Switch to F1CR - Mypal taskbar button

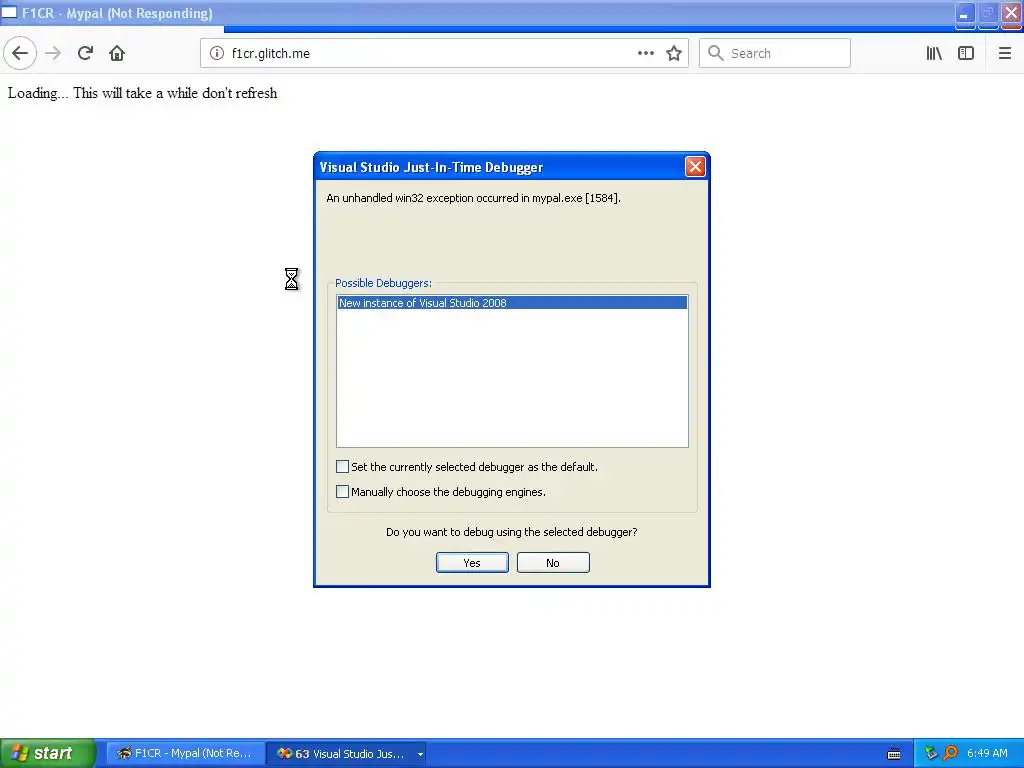[x=185, y=754]
